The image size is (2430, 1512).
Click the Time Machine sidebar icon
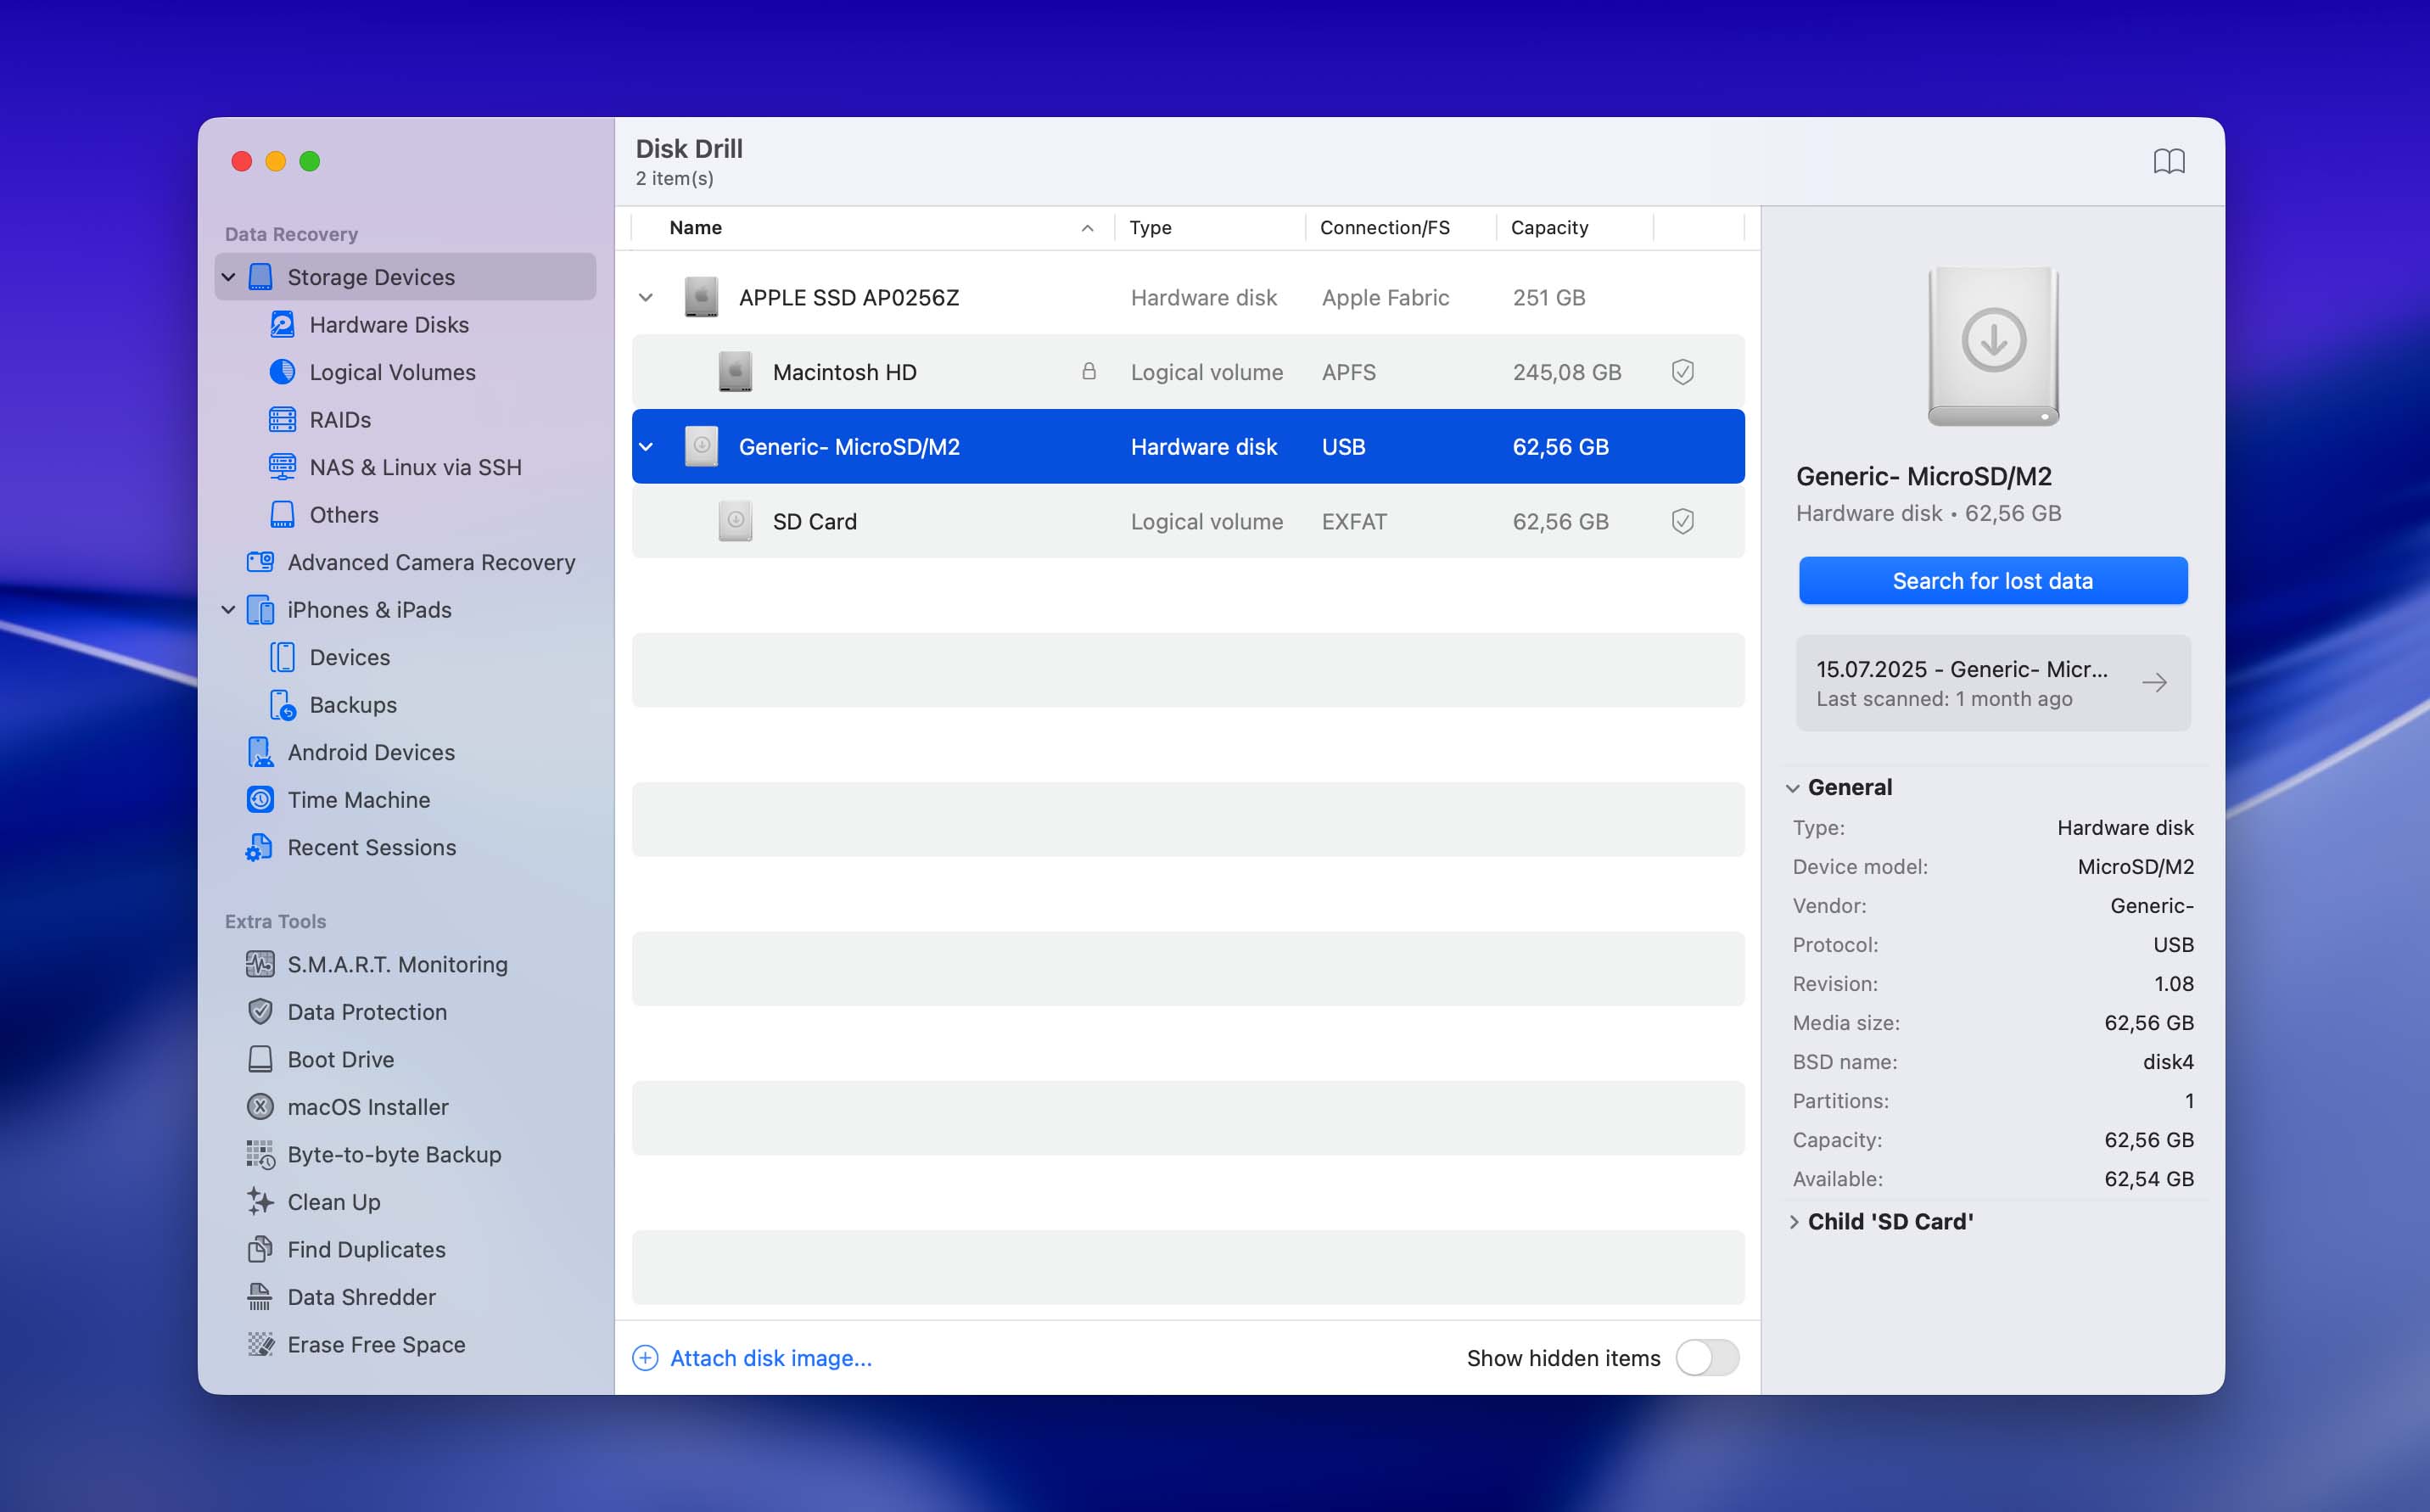click(x=260, y=800)
